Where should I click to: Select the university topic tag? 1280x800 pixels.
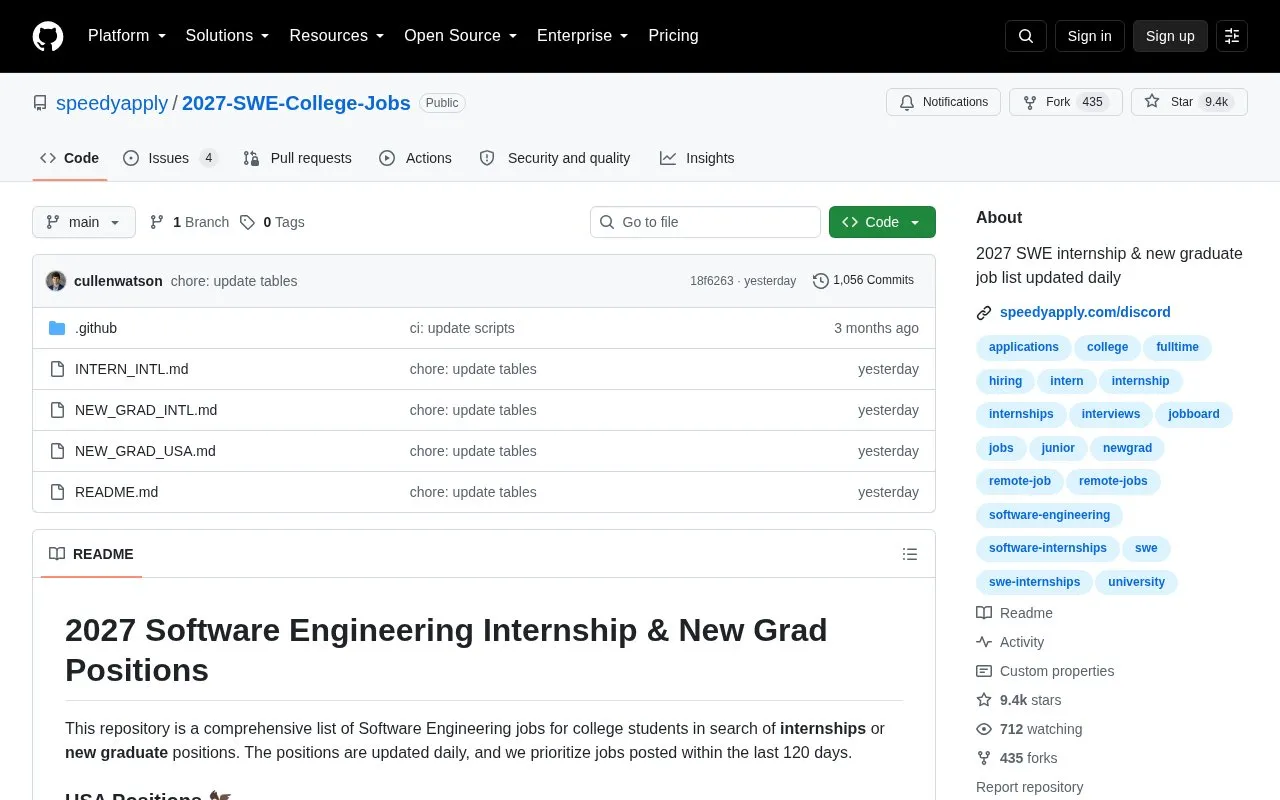1137,582
